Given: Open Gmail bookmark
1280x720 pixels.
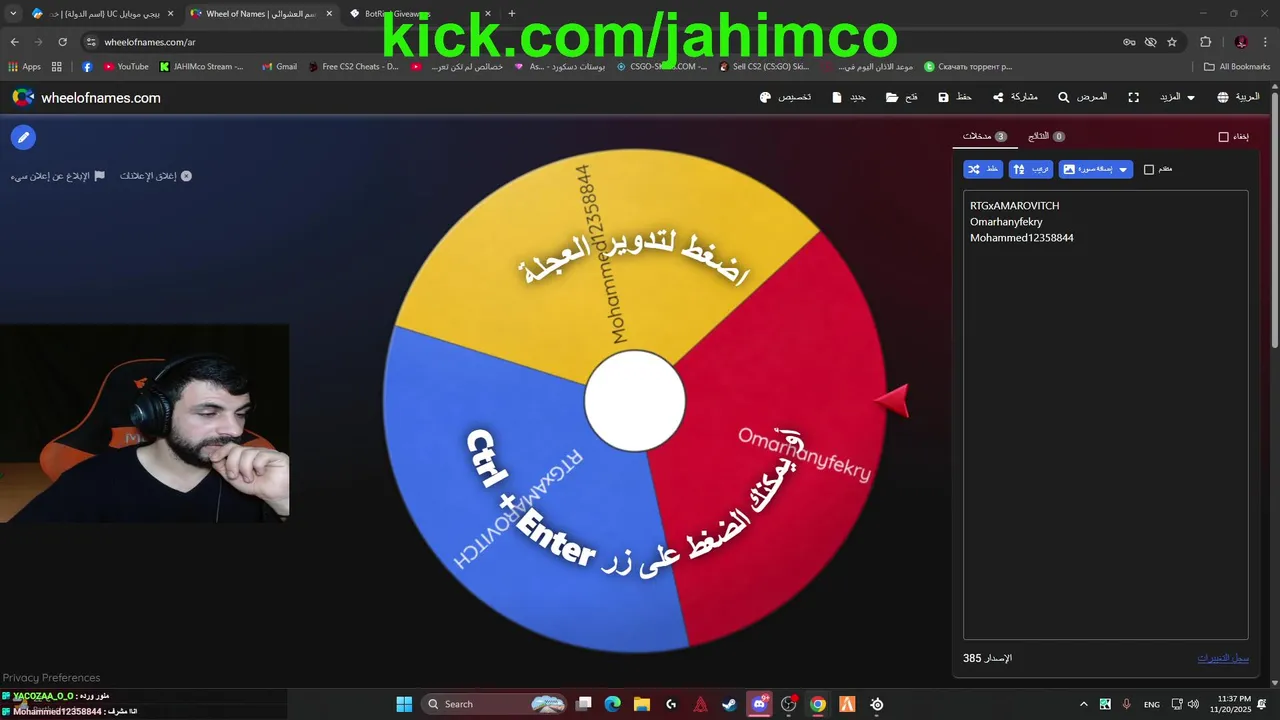Looking at the screenshot, I should (x=279, y=67).
